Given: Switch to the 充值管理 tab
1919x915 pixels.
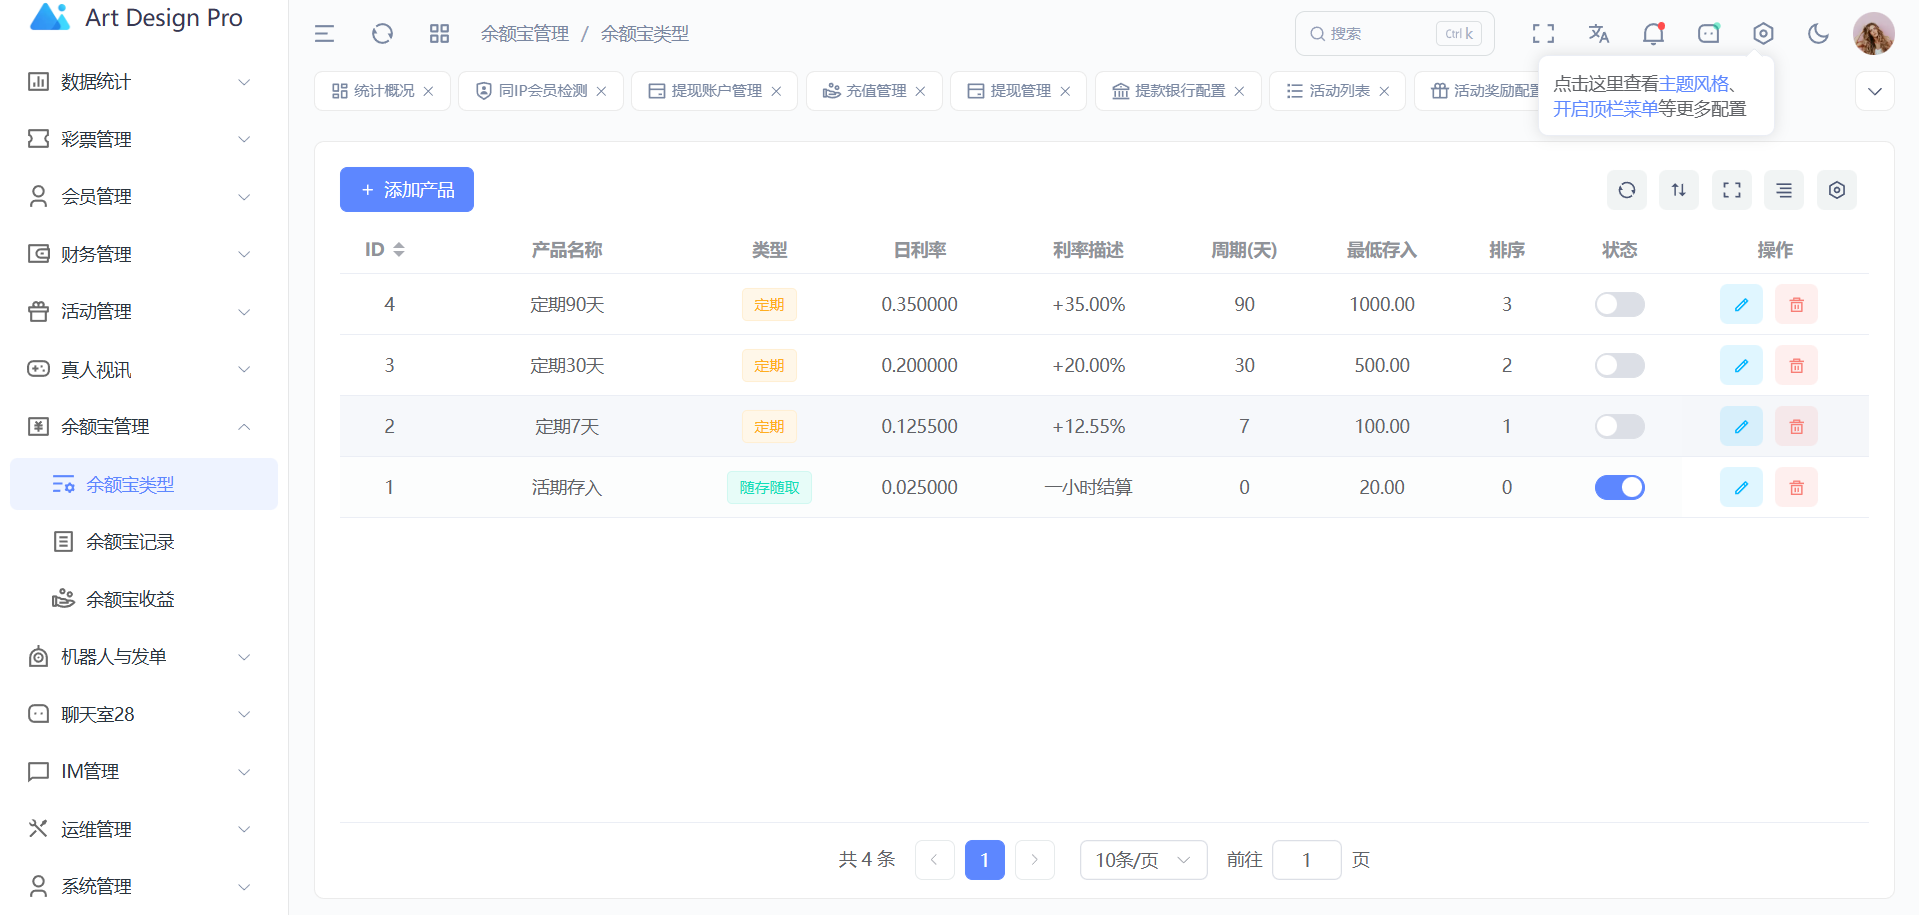Looking at the screenshot, I should [x=875, y=91].
